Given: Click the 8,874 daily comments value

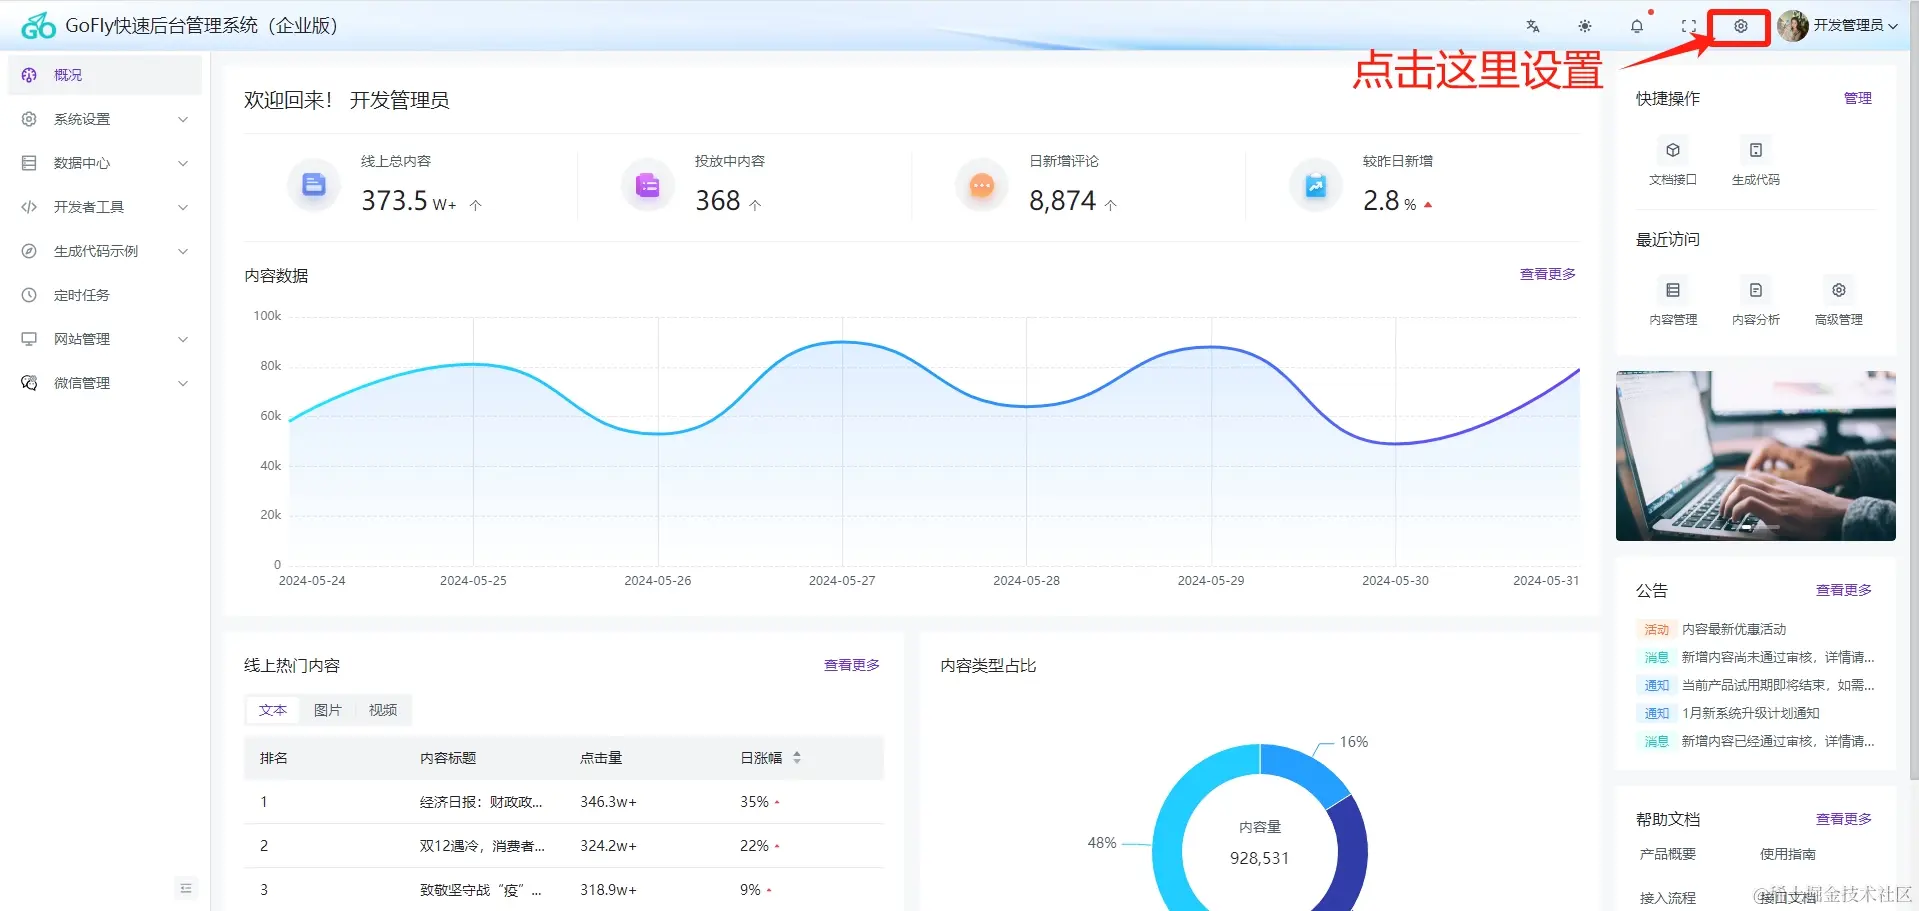Looking at the screenshot, I should tap(1063, 201).
